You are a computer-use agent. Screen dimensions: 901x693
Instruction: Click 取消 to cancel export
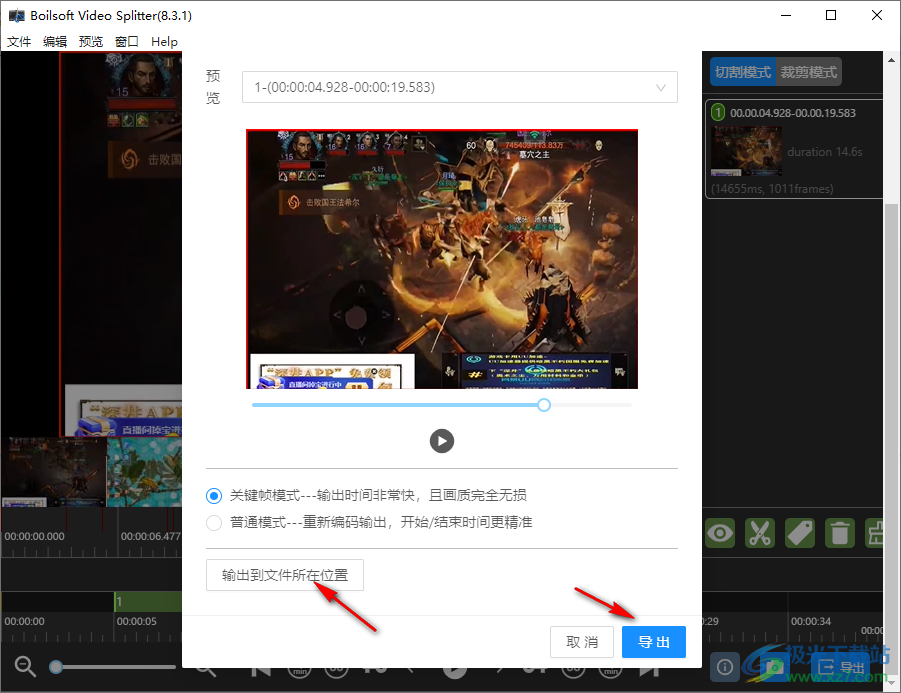(x=582, y=642)
